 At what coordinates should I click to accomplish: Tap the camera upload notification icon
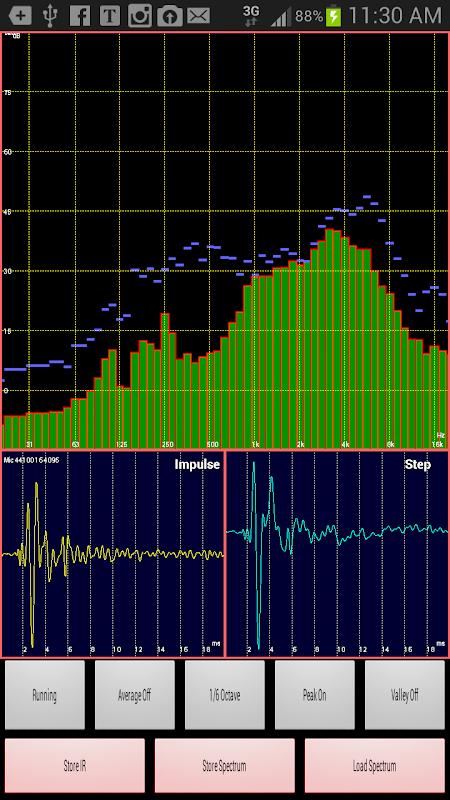169,17
